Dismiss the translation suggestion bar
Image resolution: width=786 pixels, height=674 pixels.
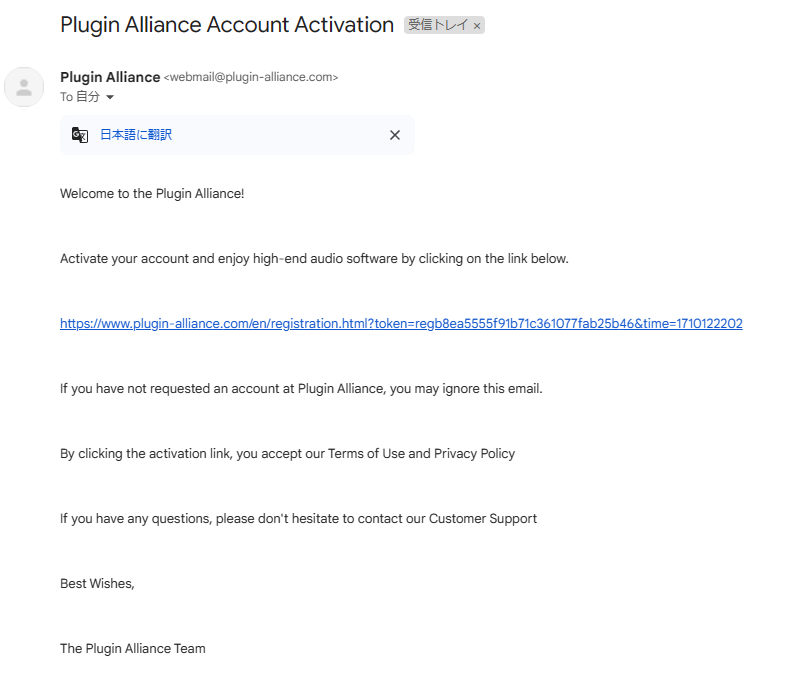(x=395, y=135)
